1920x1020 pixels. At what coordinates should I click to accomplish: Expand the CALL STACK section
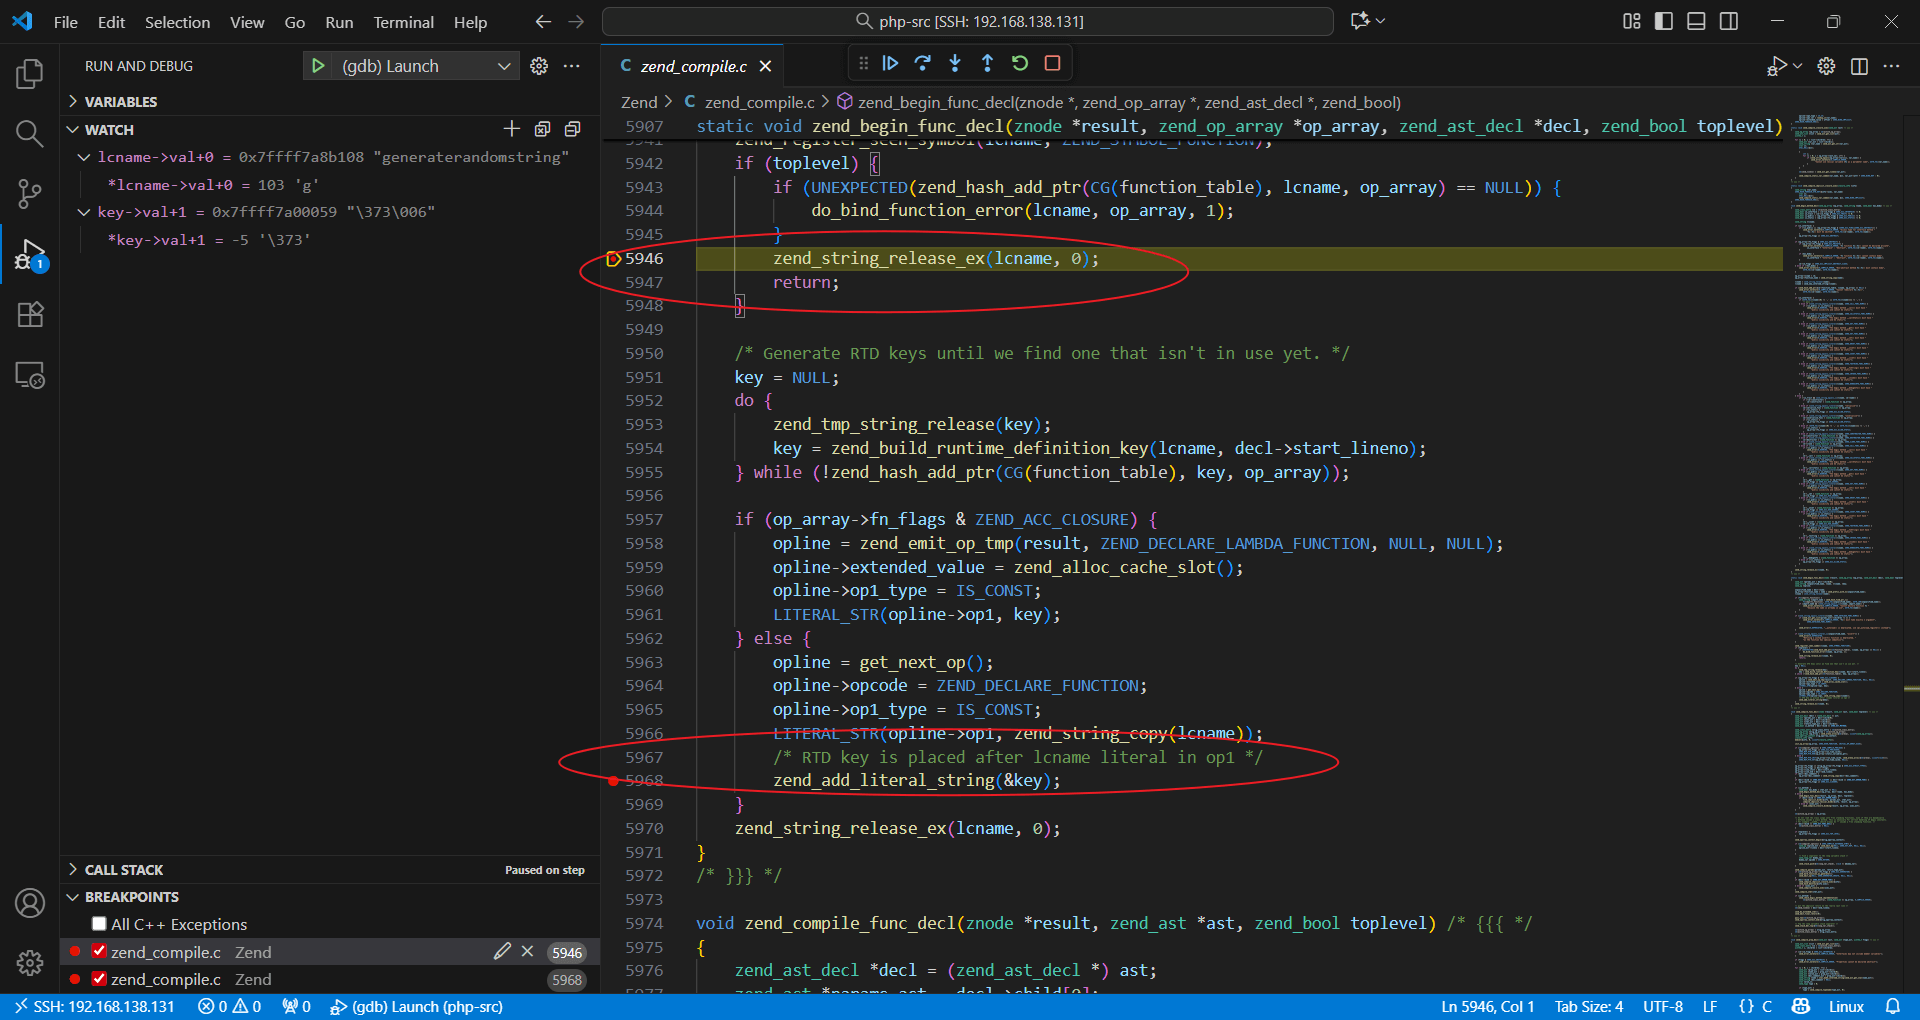(123, 870)
